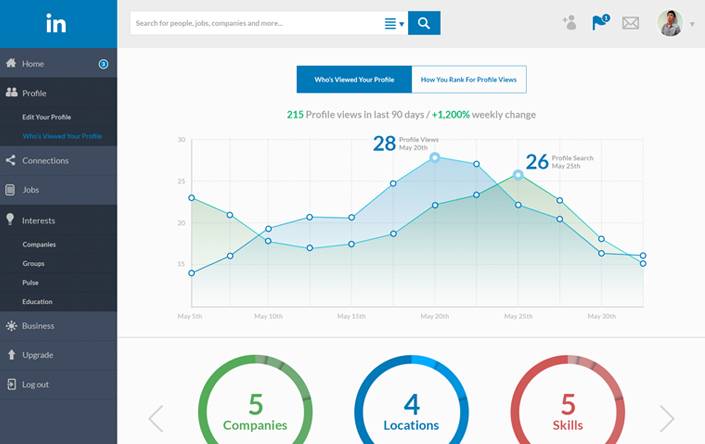This screenshot has height=444, width=705.
Task: Click the next carousel arrow
Action: (x=667, y=418)
